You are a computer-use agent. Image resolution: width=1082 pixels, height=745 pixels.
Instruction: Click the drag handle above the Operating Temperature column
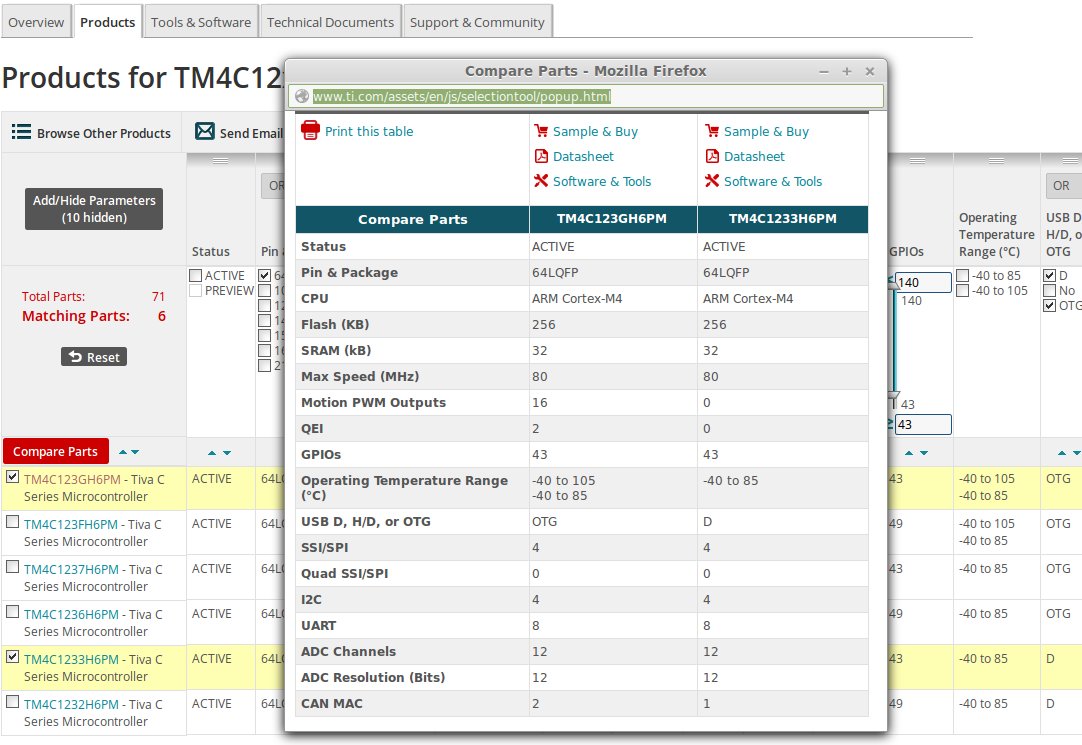pyautogui.click(x=996, y=160)
